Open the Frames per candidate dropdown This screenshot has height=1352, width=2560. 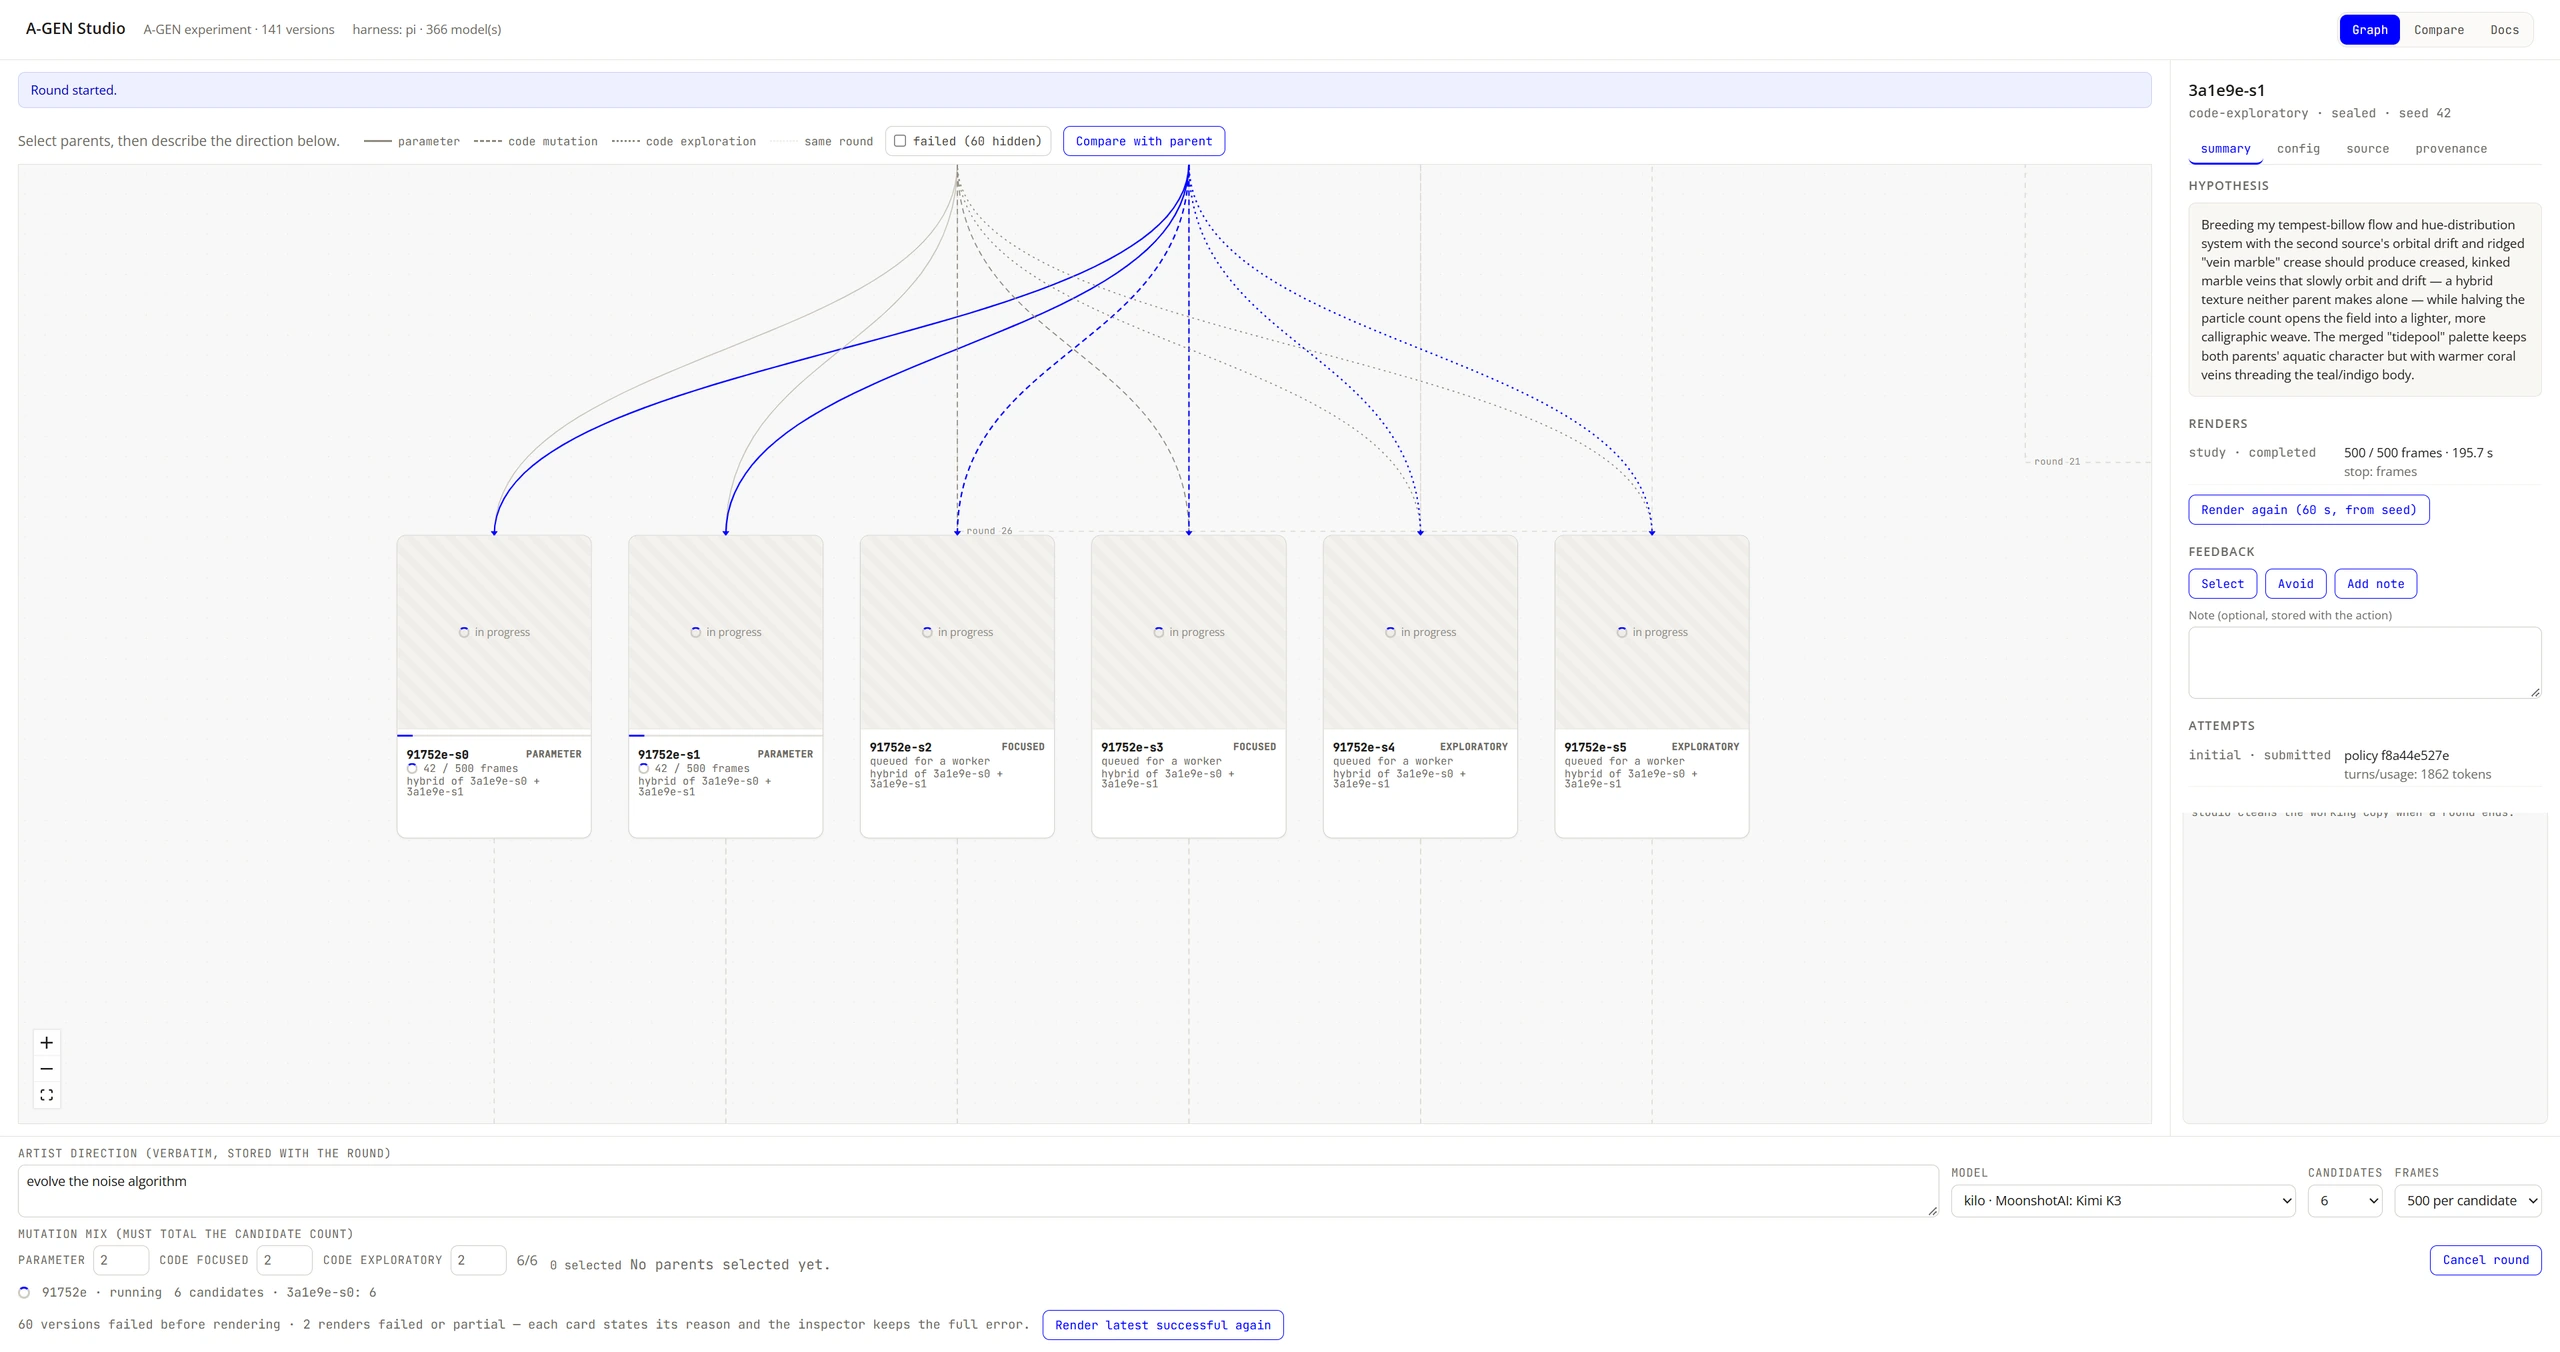pyautogui.click(x=2468, y=1200)
